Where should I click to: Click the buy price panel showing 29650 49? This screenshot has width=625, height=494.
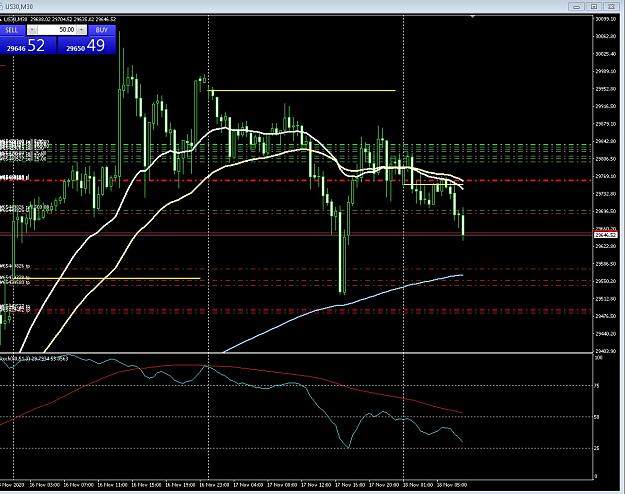click(x=87, y=45)
